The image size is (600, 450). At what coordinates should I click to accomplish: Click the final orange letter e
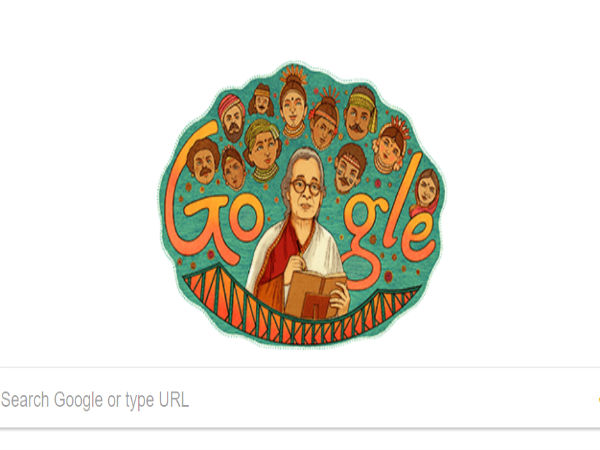(x=418, y=237)
